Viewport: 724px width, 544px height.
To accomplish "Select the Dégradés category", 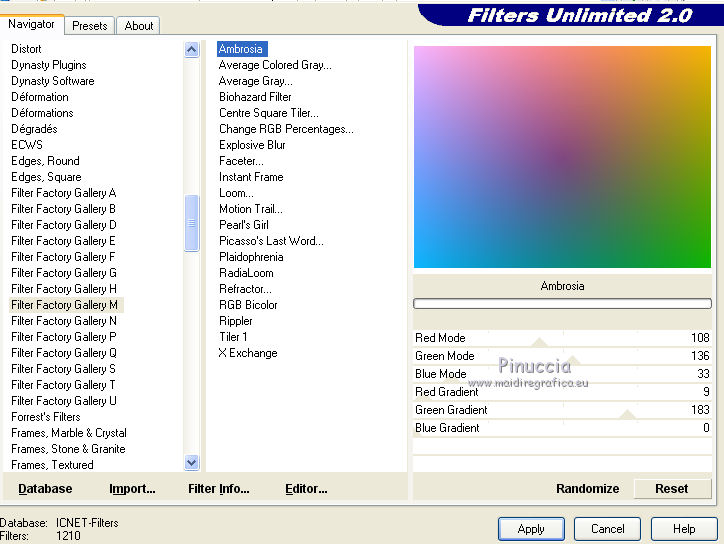I will click(34, 129).
